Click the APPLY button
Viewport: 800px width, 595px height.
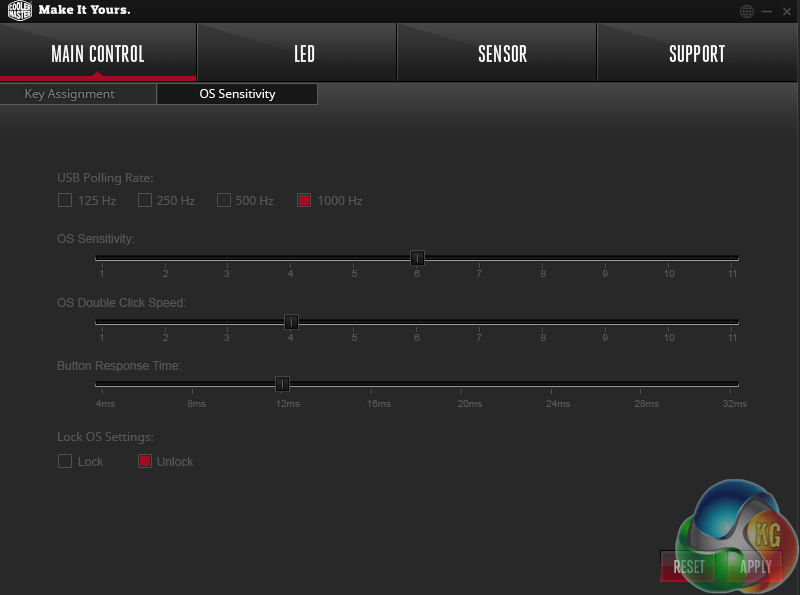coord(756,566)
